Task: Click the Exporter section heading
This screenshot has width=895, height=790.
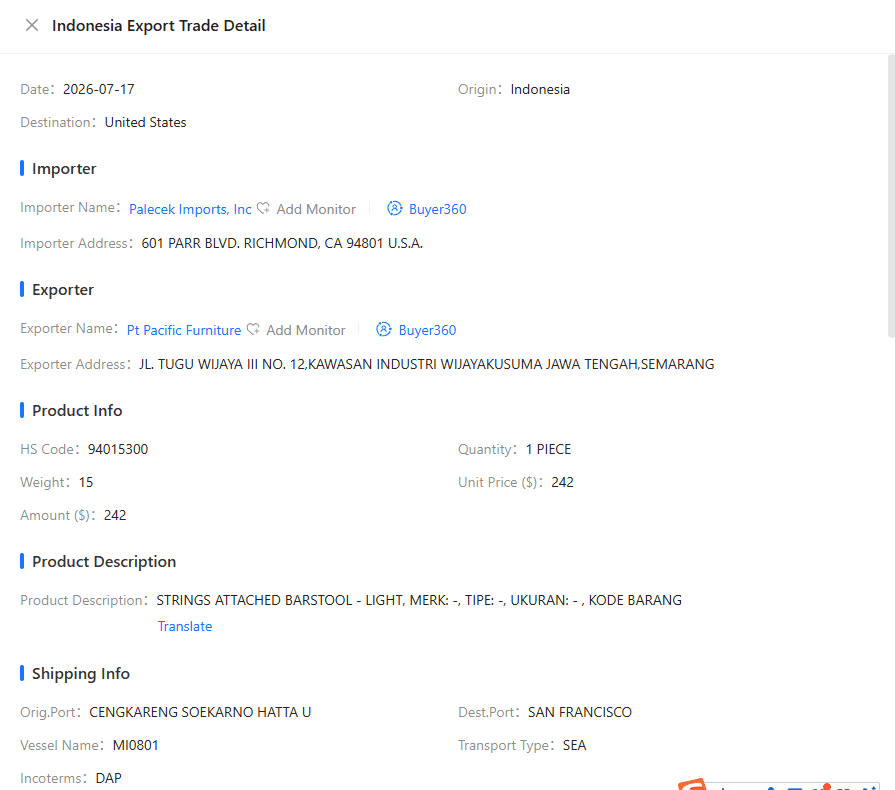Action: point(63,289)
